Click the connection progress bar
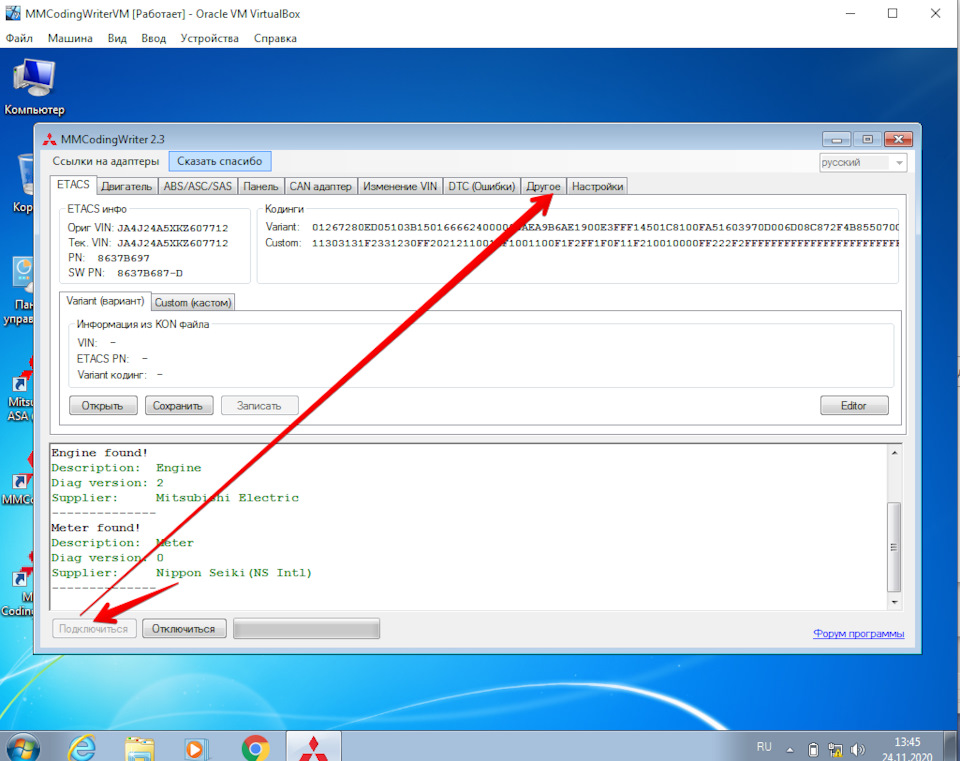Screen dimensions: 960x761 click(307, 629)
